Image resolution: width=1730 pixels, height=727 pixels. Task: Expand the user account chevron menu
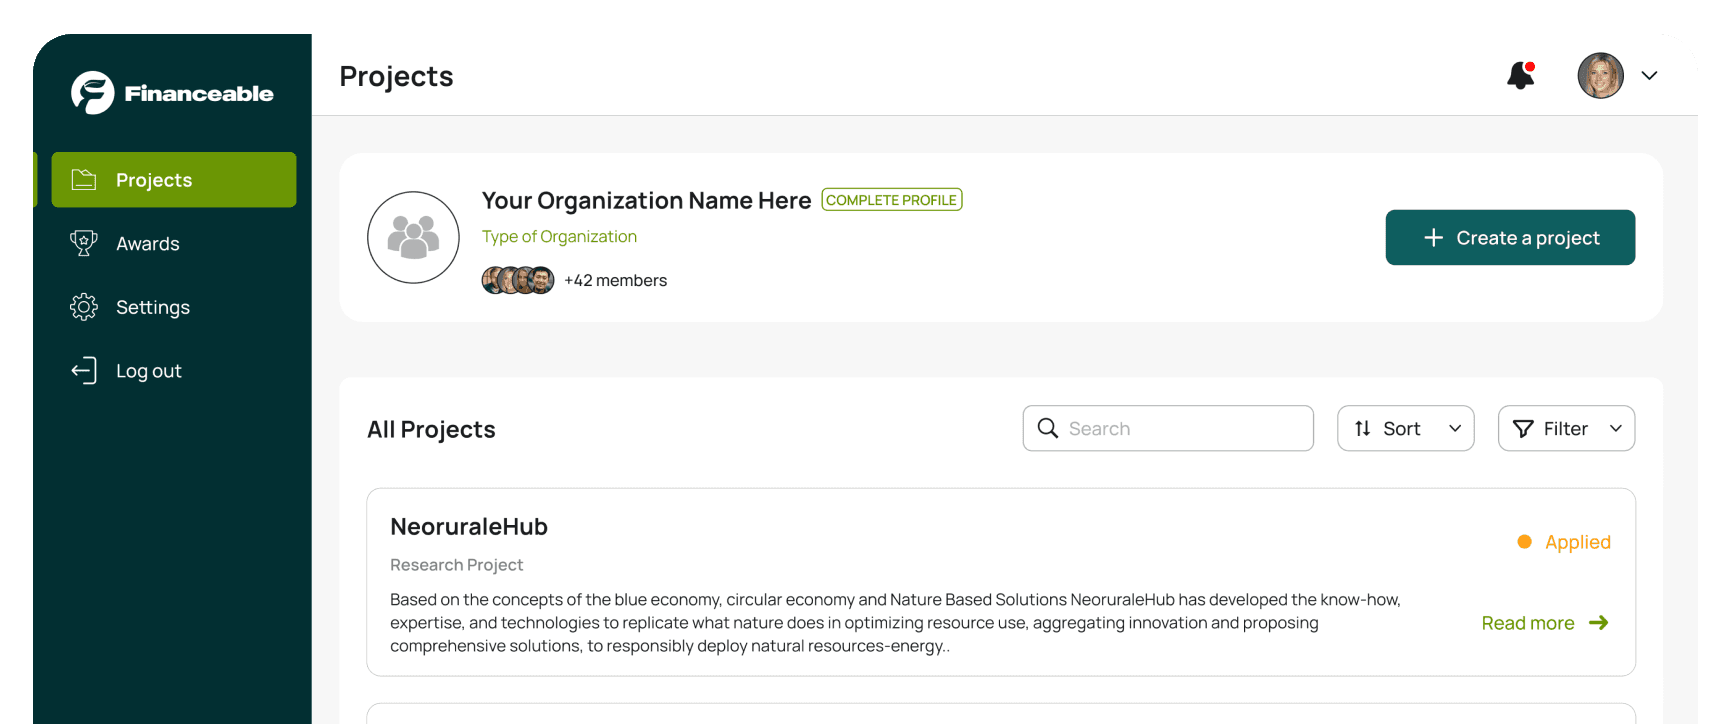[1649, 76]
